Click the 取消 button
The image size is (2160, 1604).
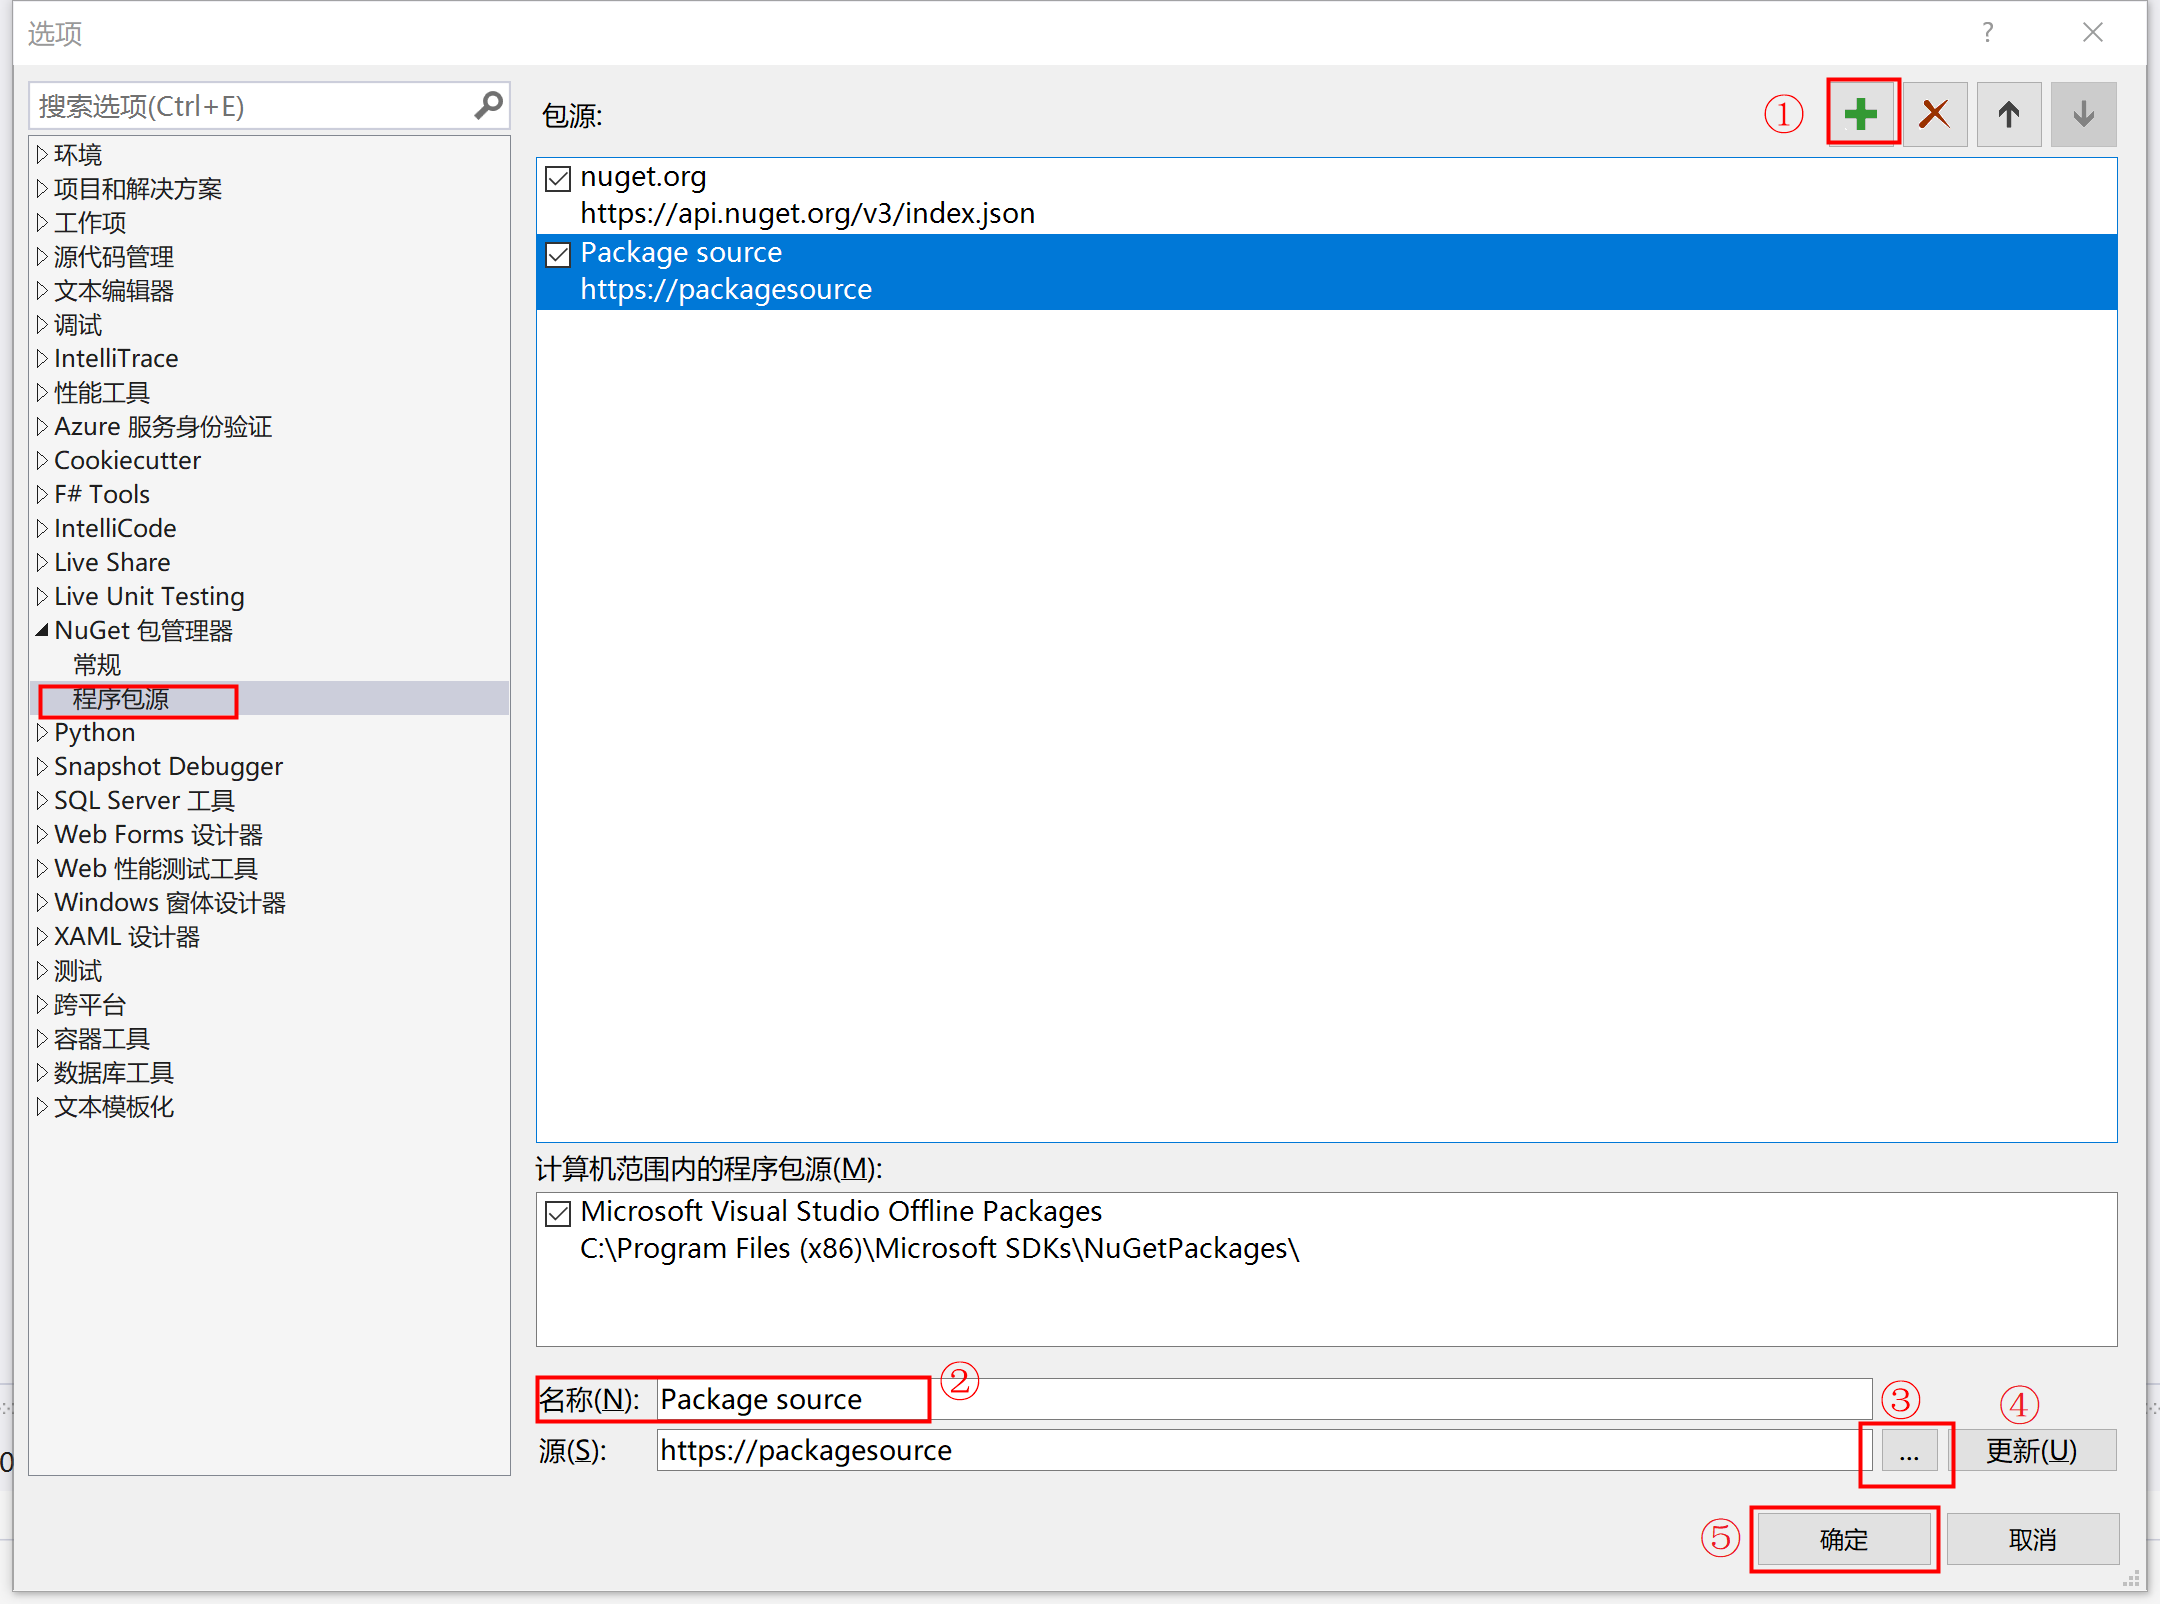(x=2032, y=1540)
